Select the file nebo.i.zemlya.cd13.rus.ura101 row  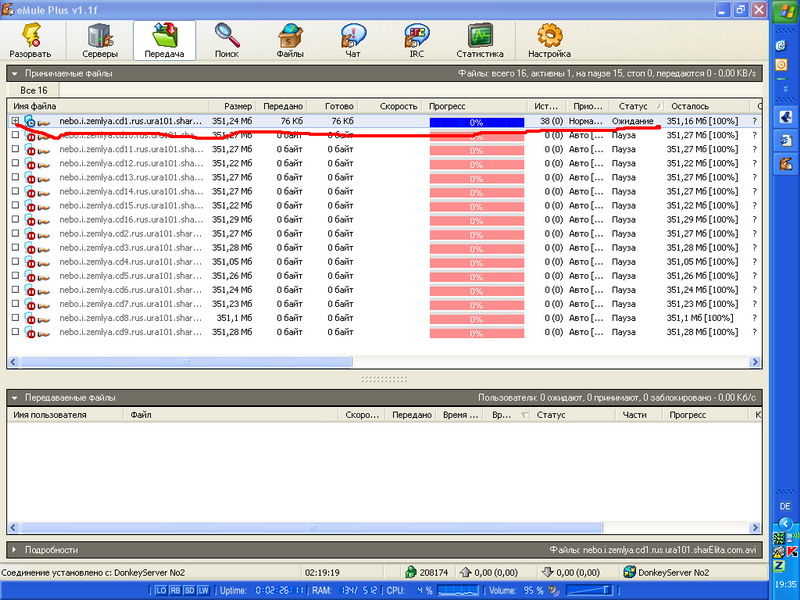[383, 178]
